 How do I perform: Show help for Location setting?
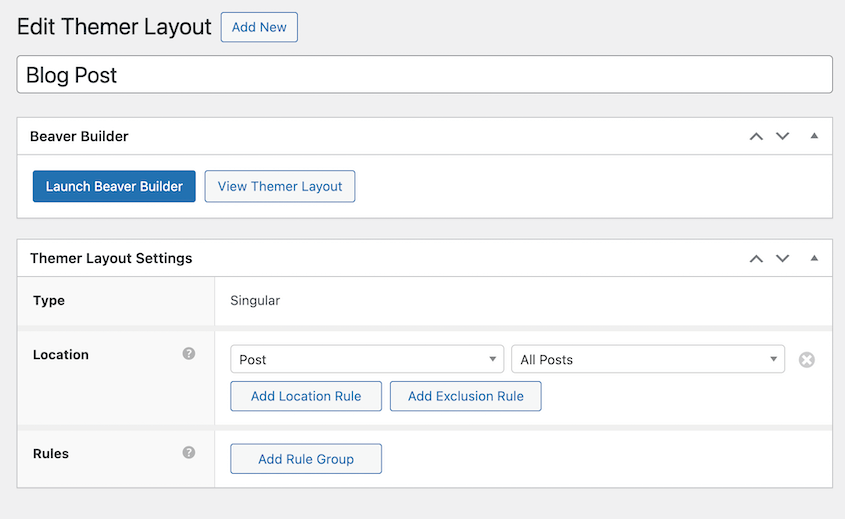189,354
